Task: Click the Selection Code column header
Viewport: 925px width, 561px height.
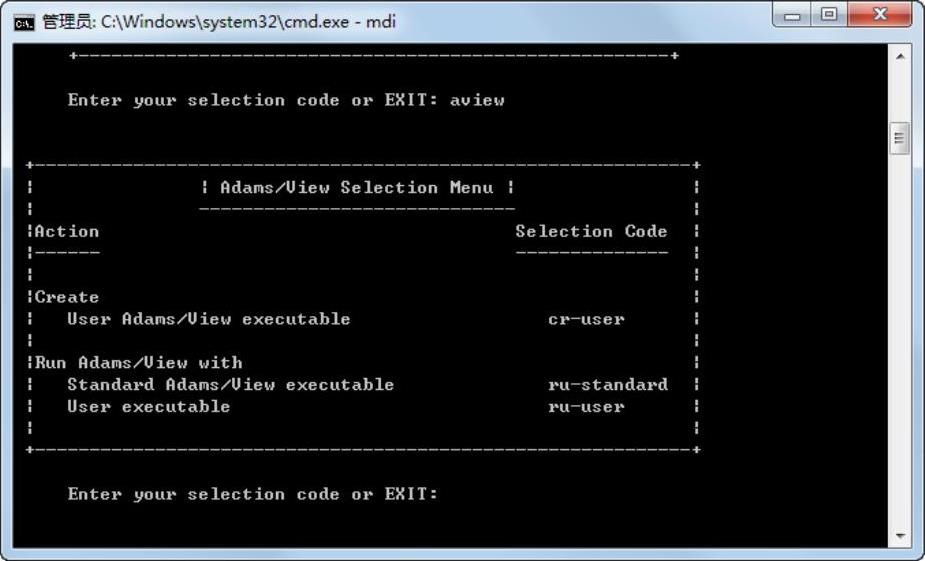Action: coord(590,232)
